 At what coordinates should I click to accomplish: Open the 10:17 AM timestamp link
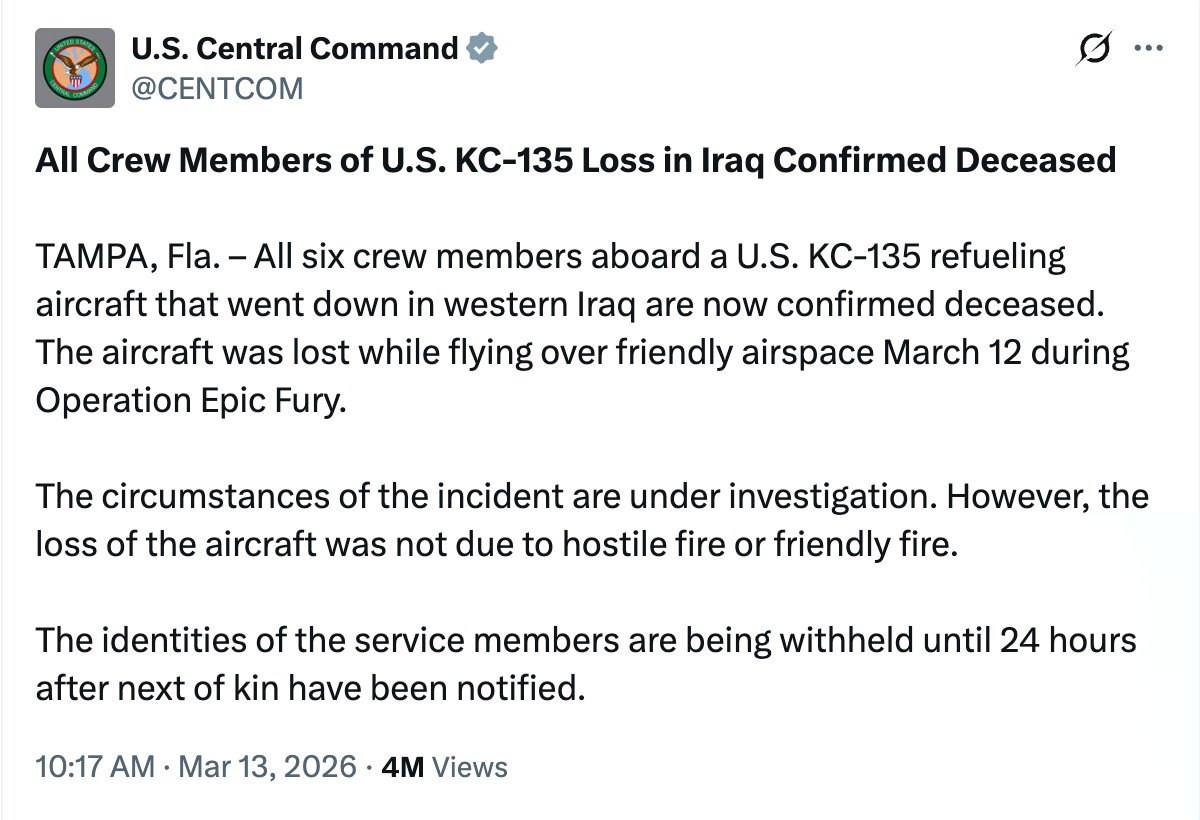[95, 767]
